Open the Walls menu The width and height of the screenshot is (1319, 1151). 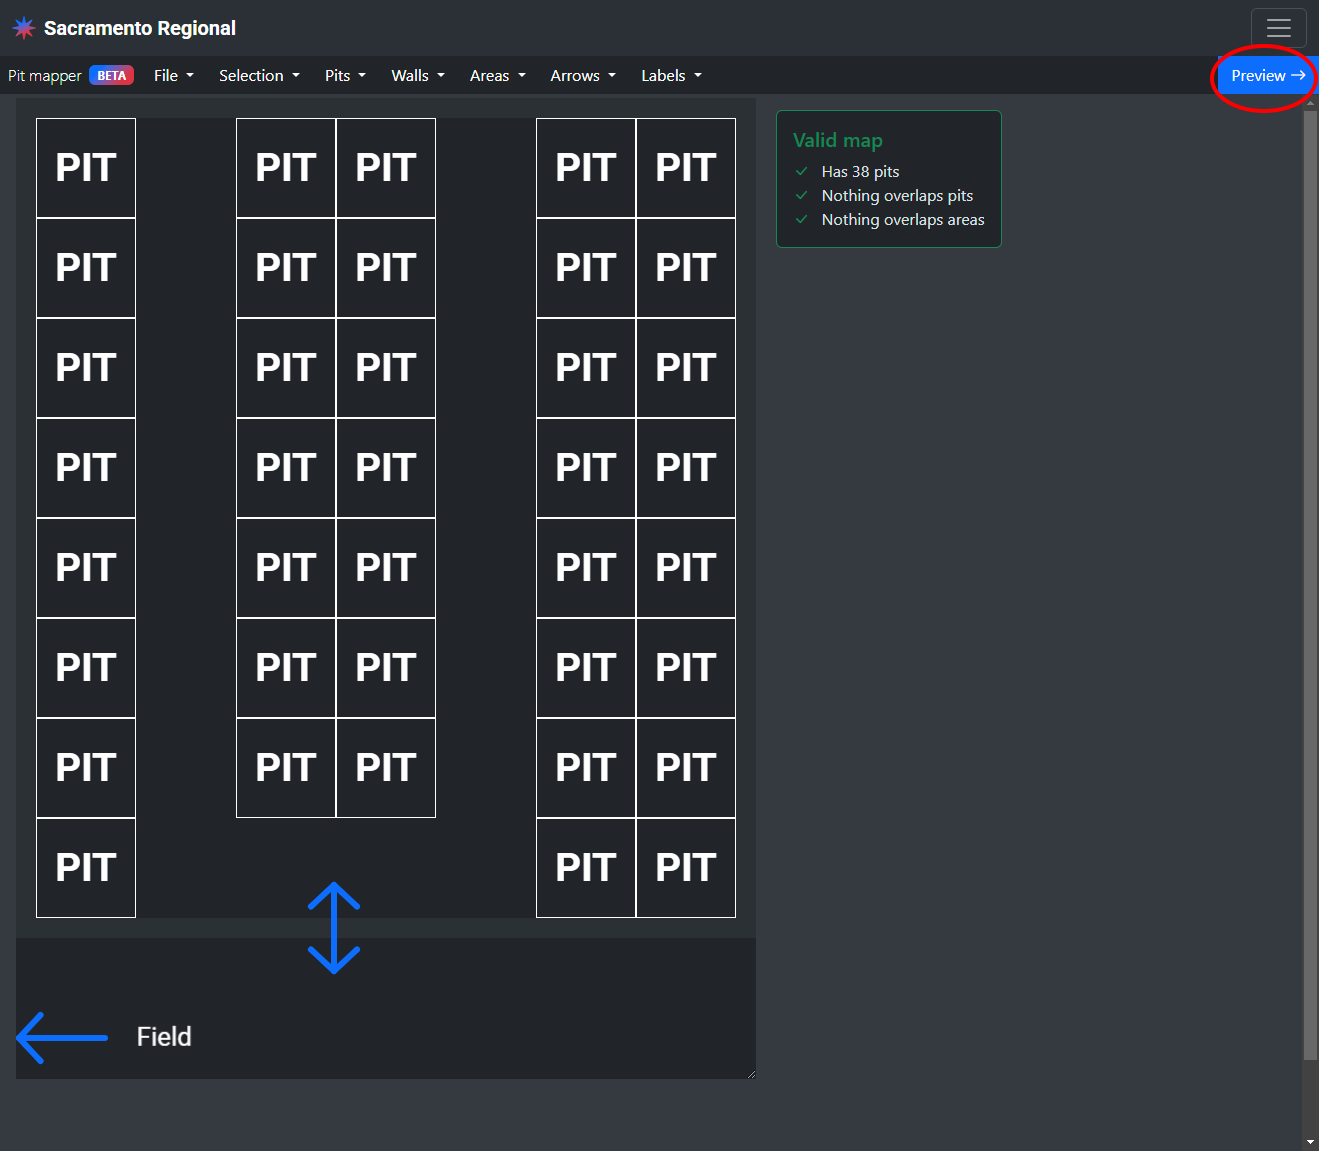[417, 76]
